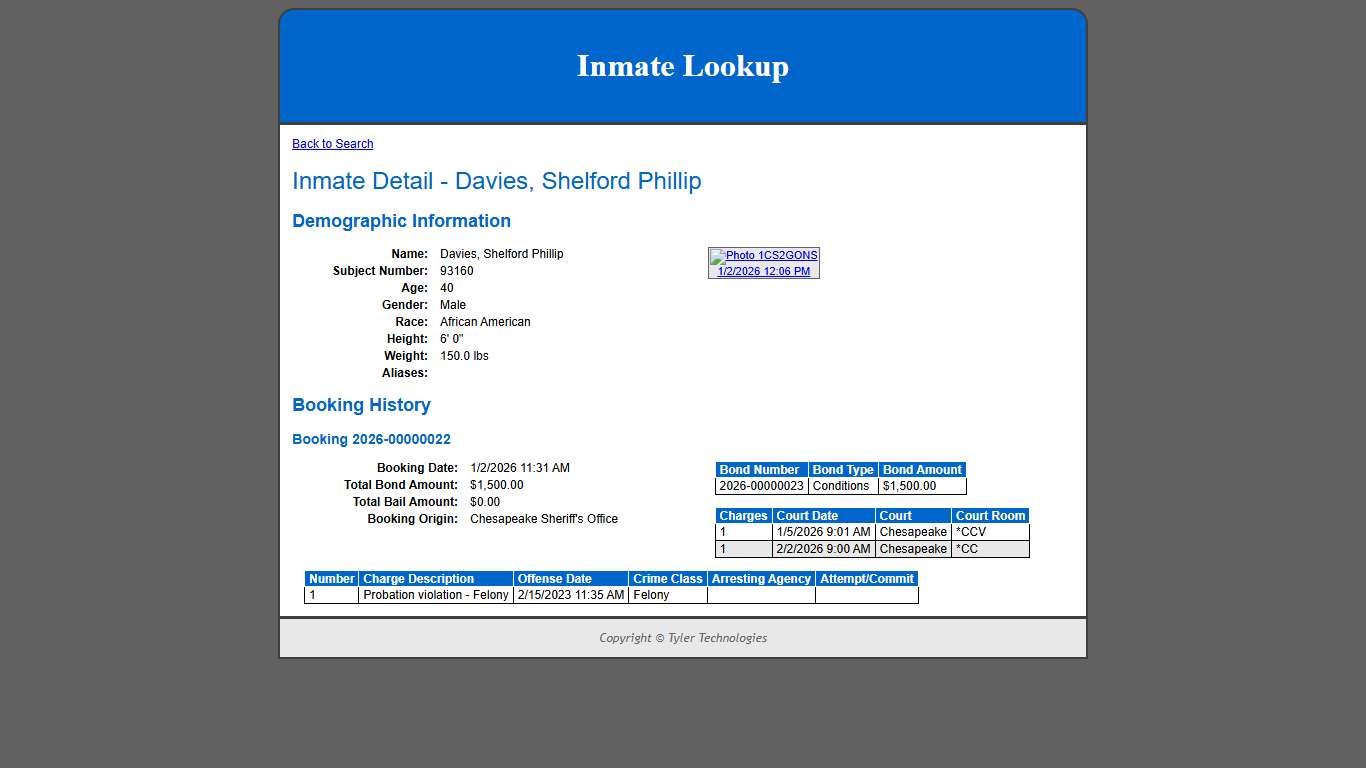The height and width of the screenshot is (768, 1366).
Task: Click the Inmate Lookup title banner
Action: (x=683, y=66)
